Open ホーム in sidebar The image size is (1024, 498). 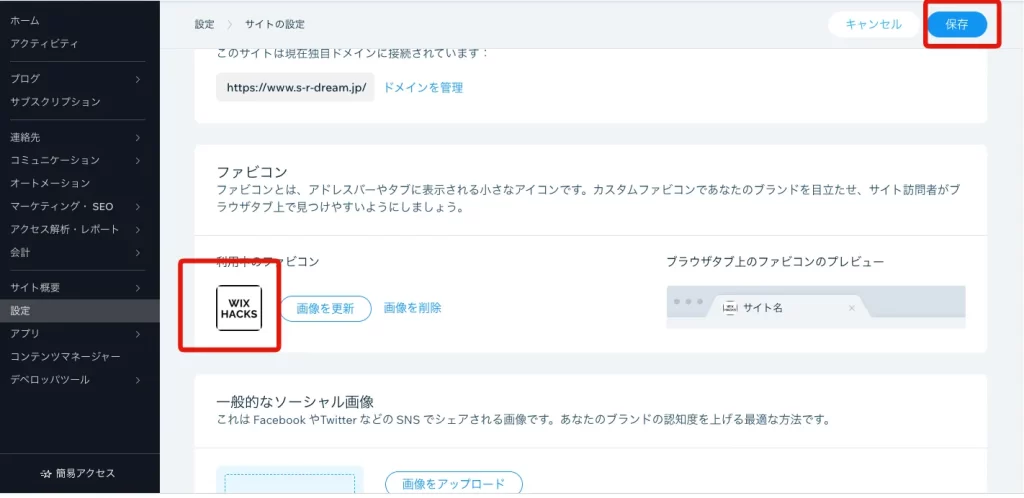coord(25,21)
